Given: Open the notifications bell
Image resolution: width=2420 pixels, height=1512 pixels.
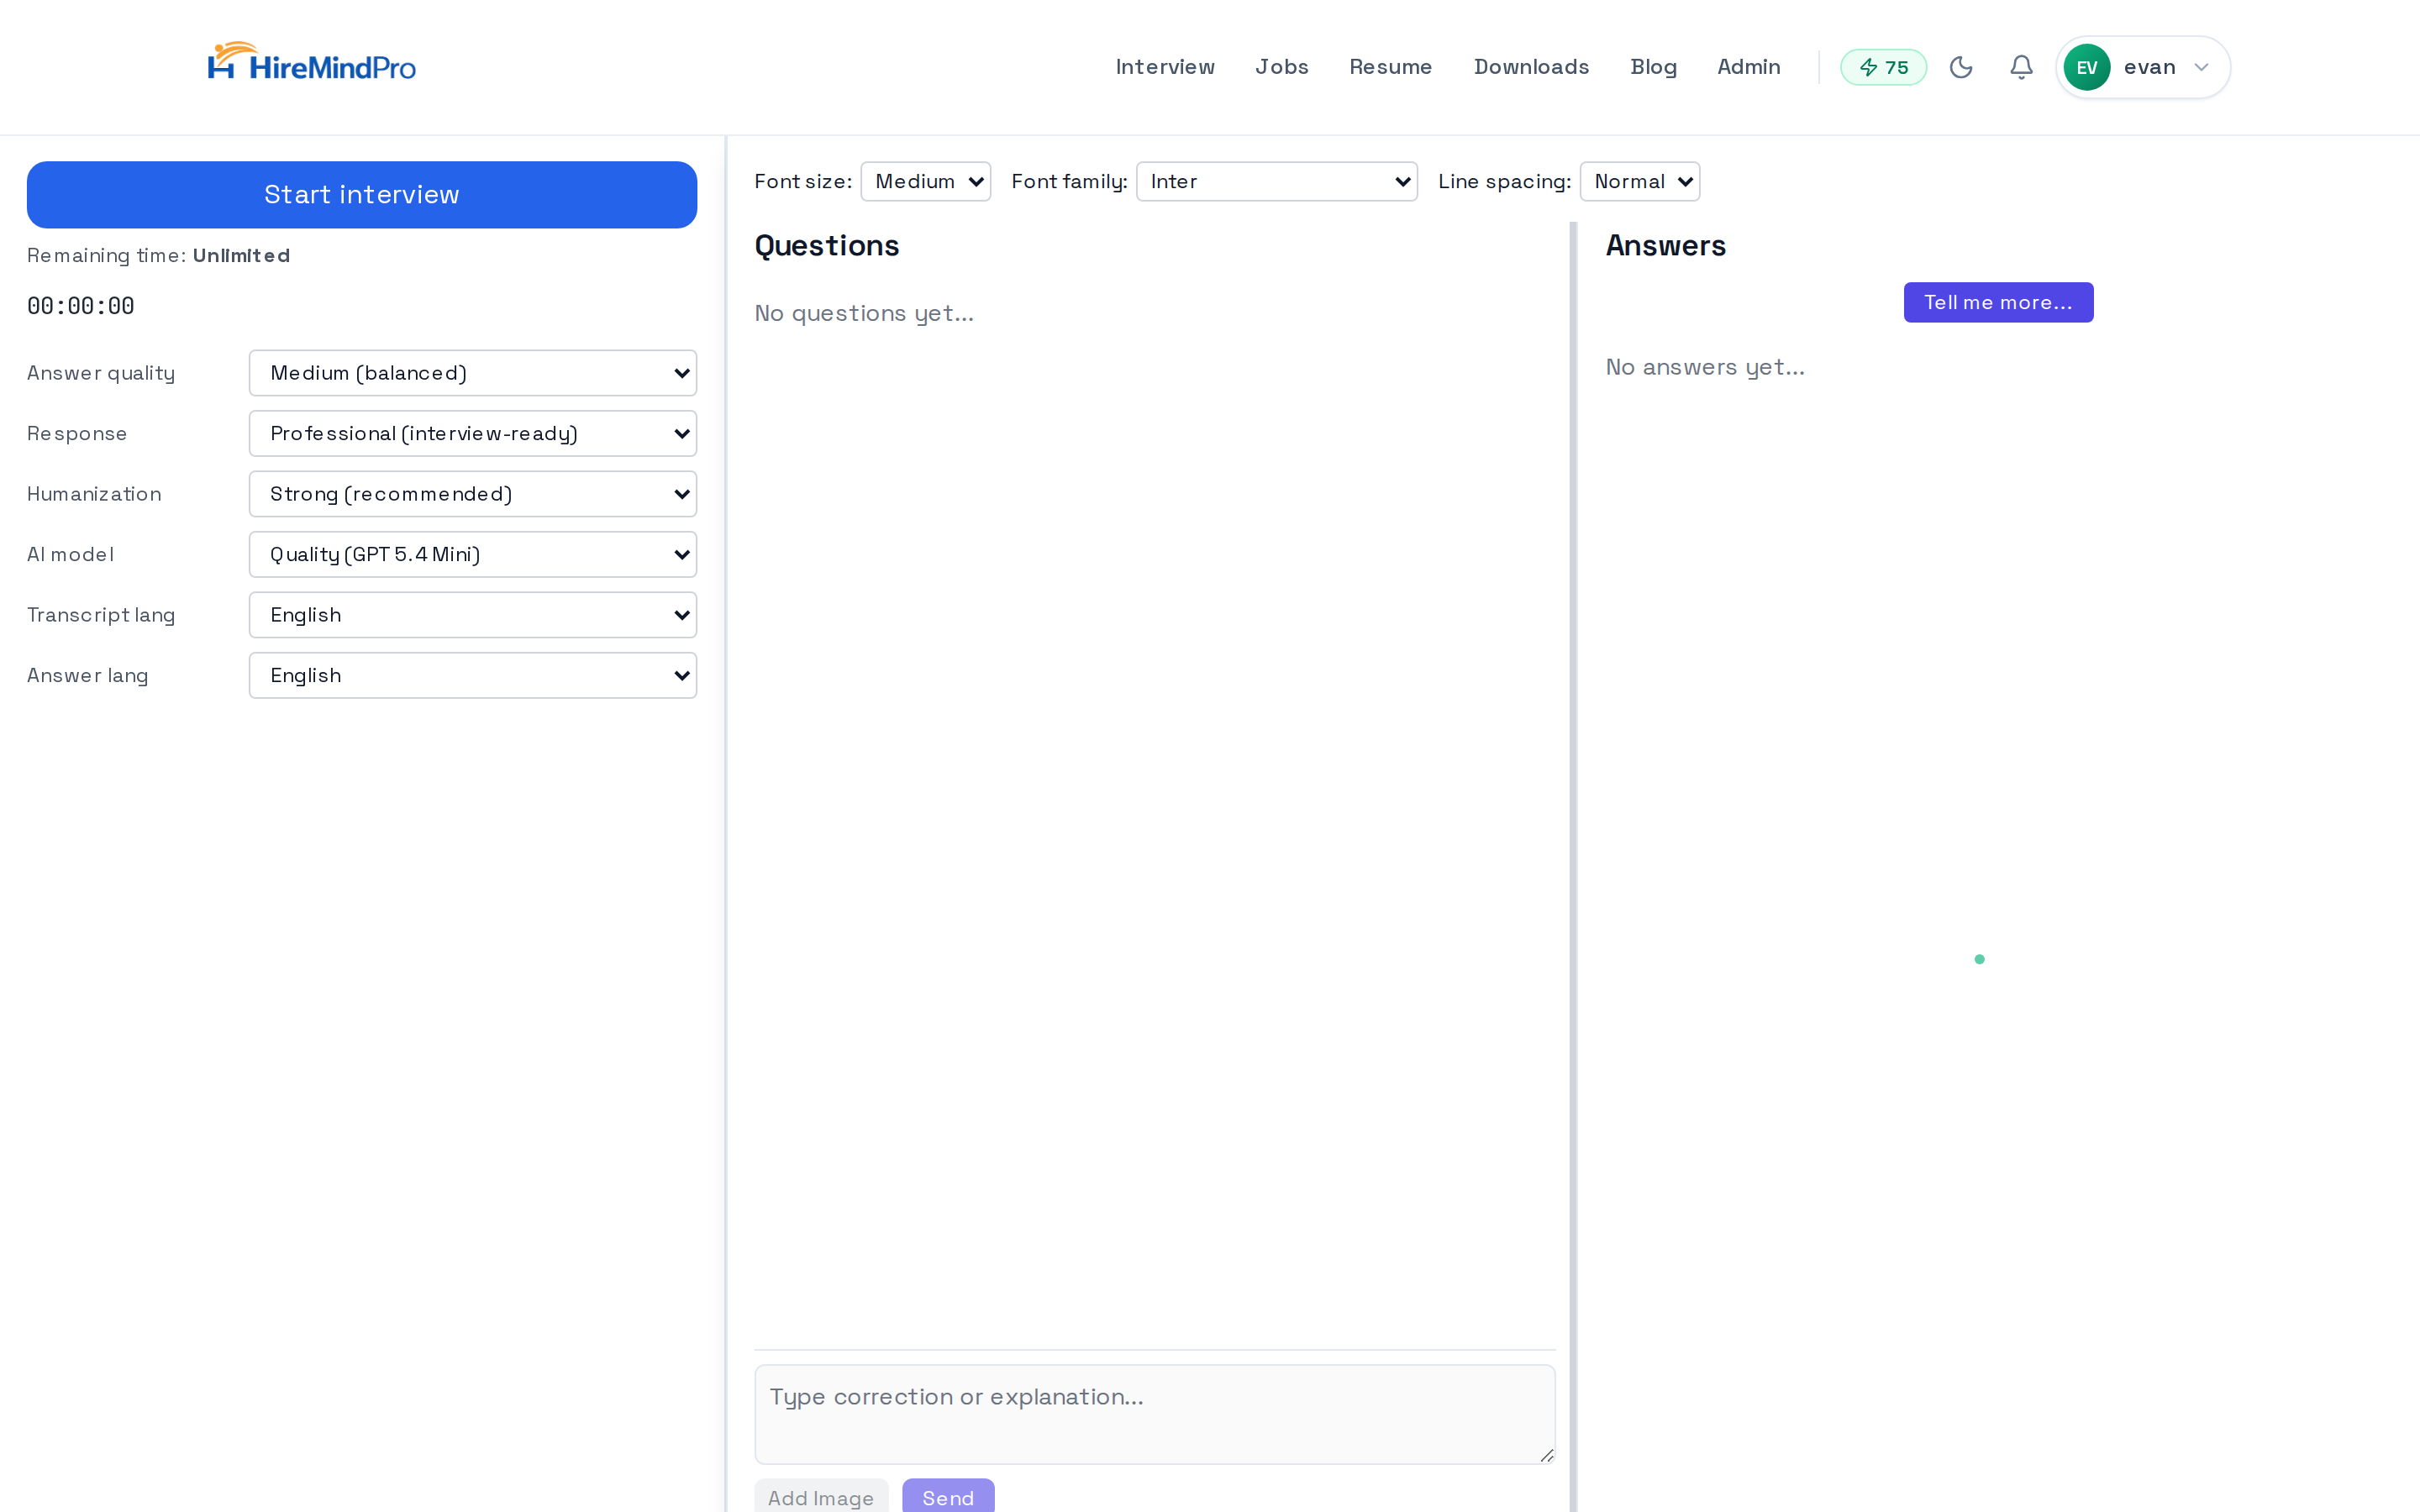Looking at the screenshot, I should coord(2021,67).
